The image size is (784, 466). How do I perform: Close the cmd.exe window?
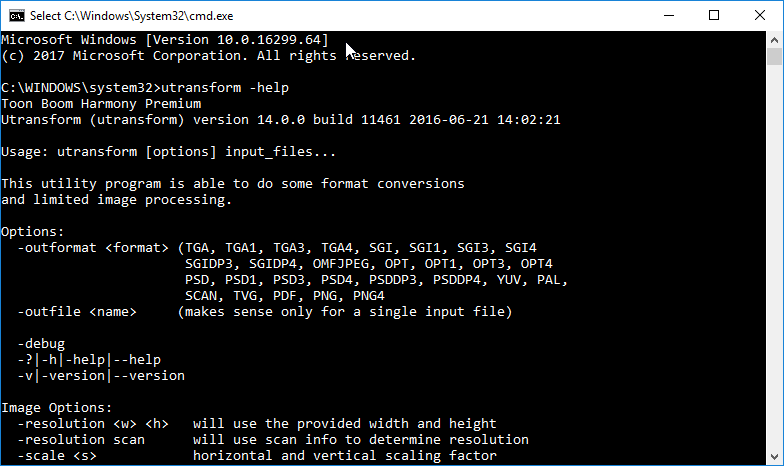click(760, 15)
